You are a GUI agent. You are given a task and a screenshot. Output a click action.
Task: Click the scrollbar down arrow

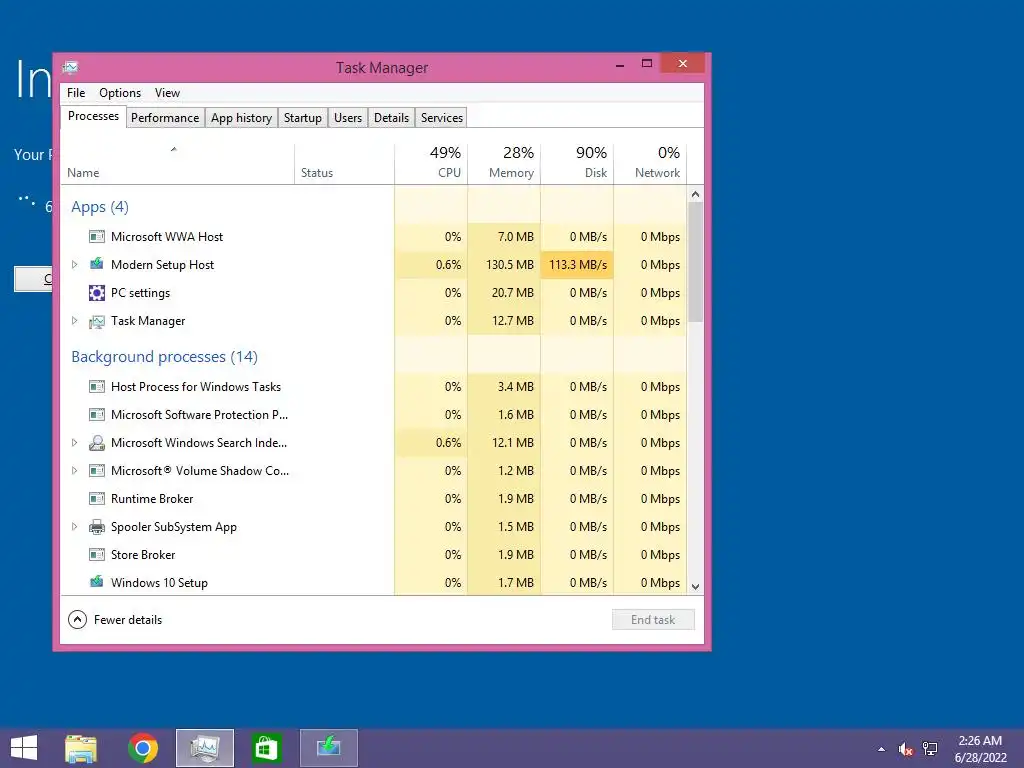coord(696,586)
